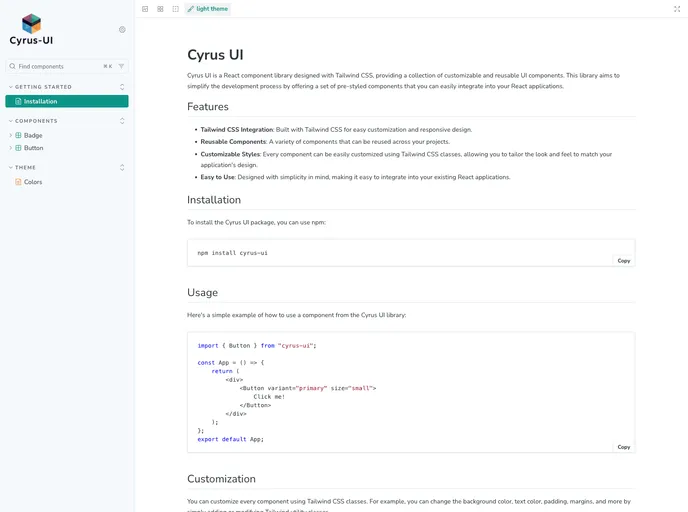Click the Customization section heading
This screenshot has width=688, height=512.
[221, 479]
